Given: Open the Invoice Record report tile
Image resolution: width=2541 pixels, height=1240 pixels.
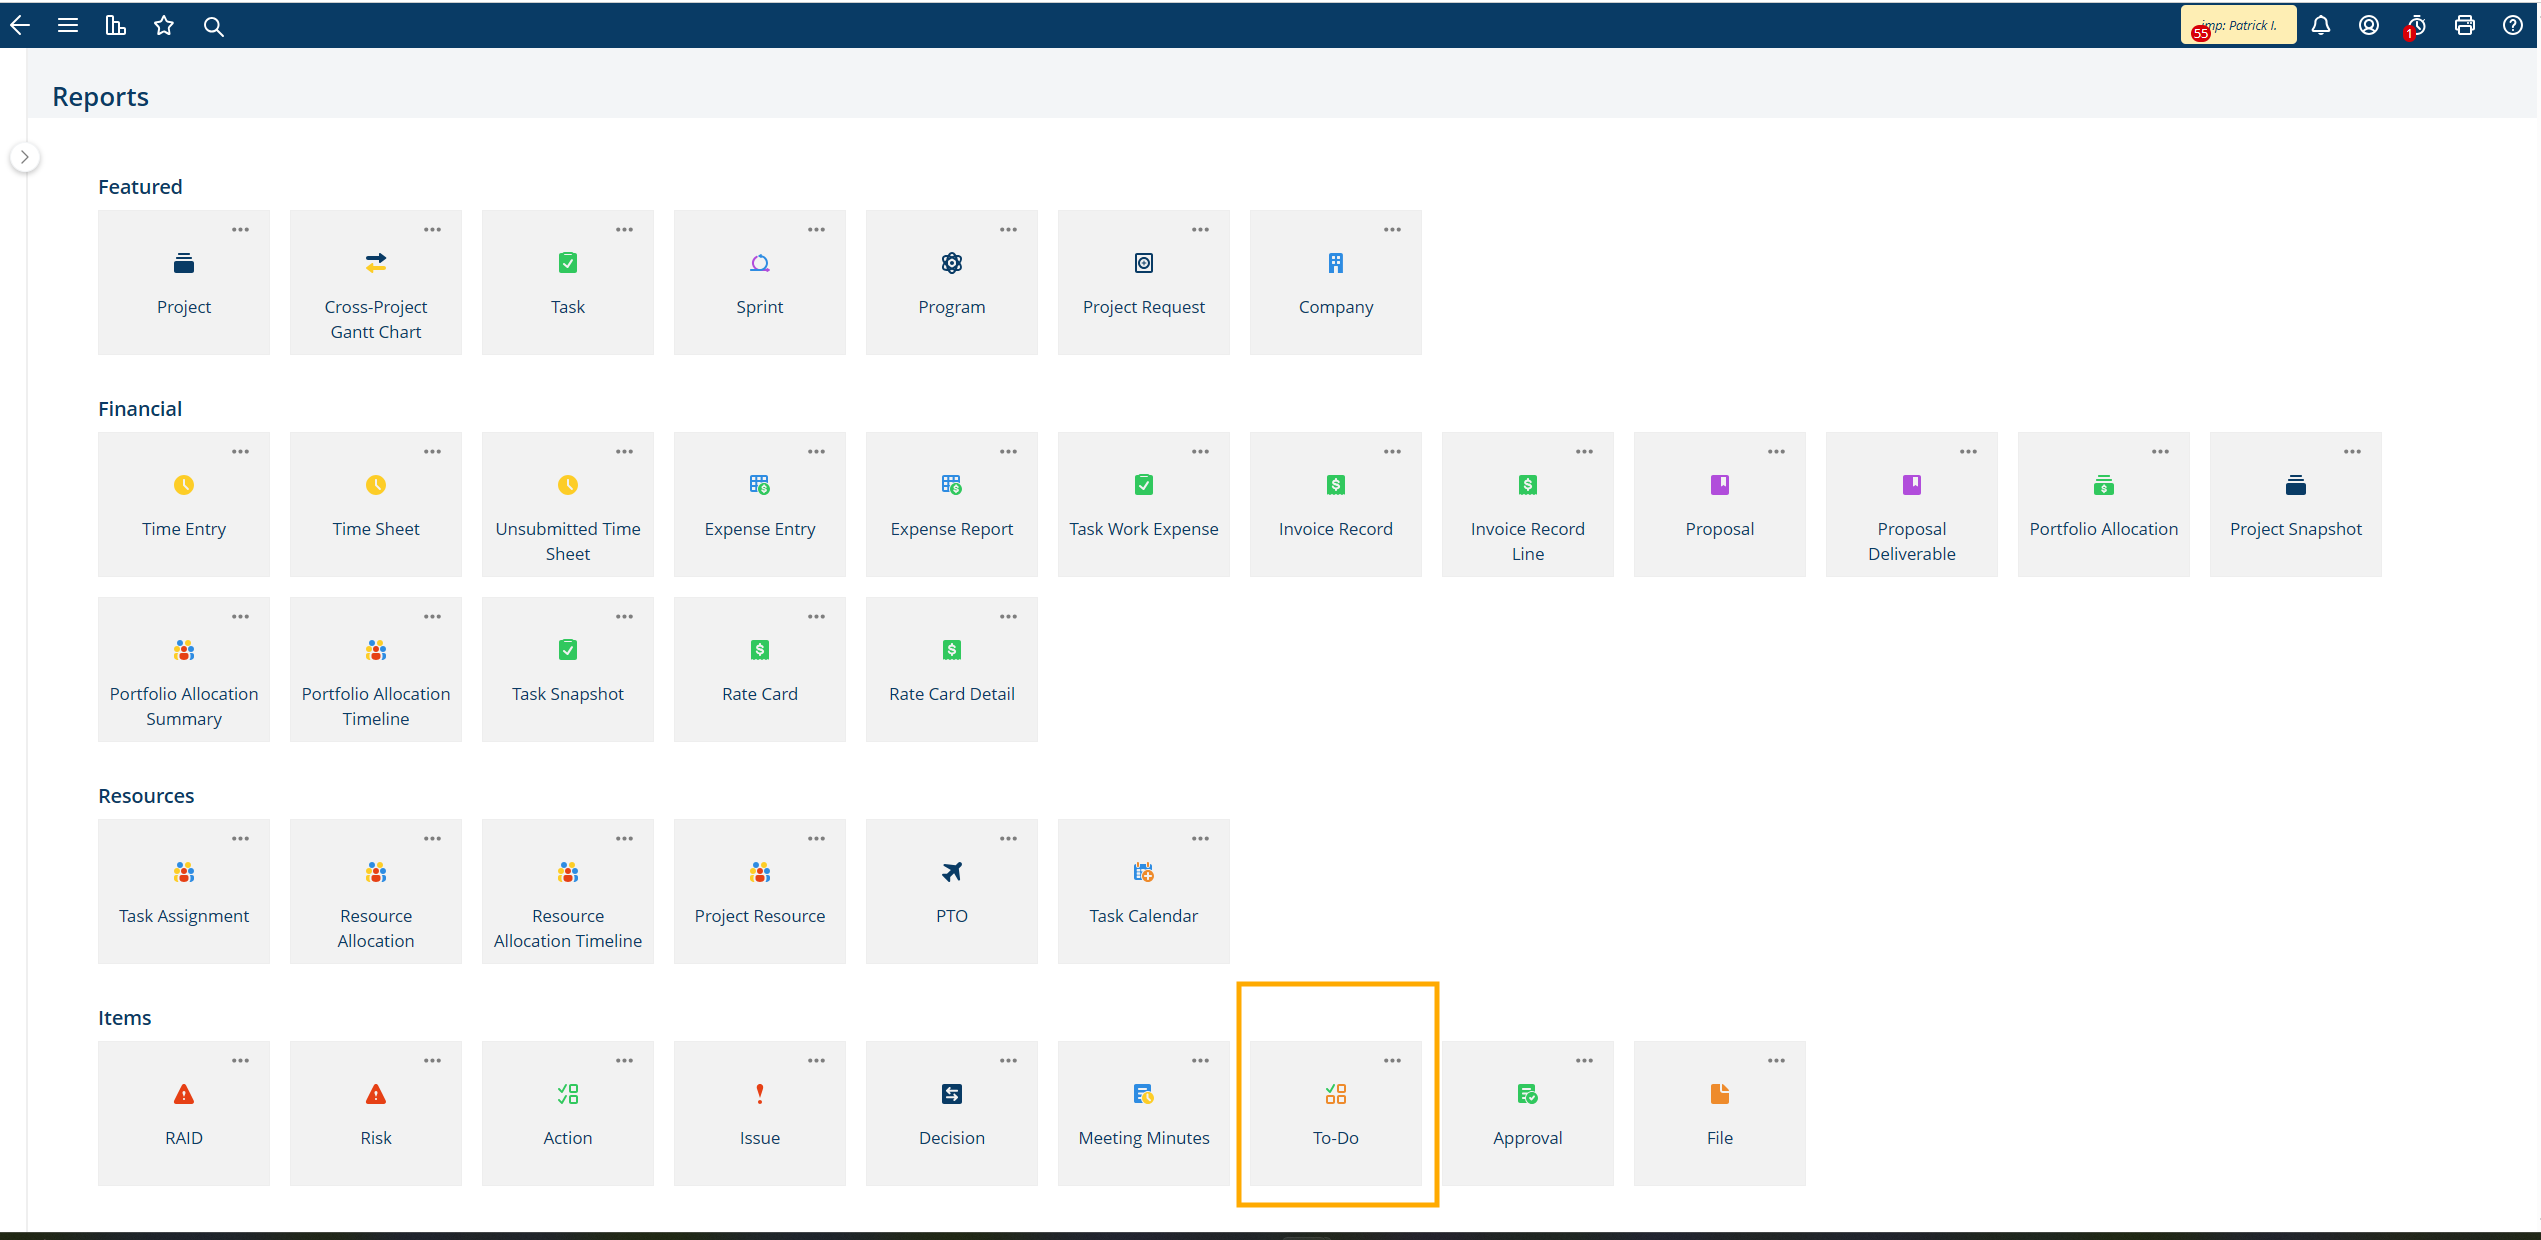Looking at the screenshot, I should pos(1336,504).
